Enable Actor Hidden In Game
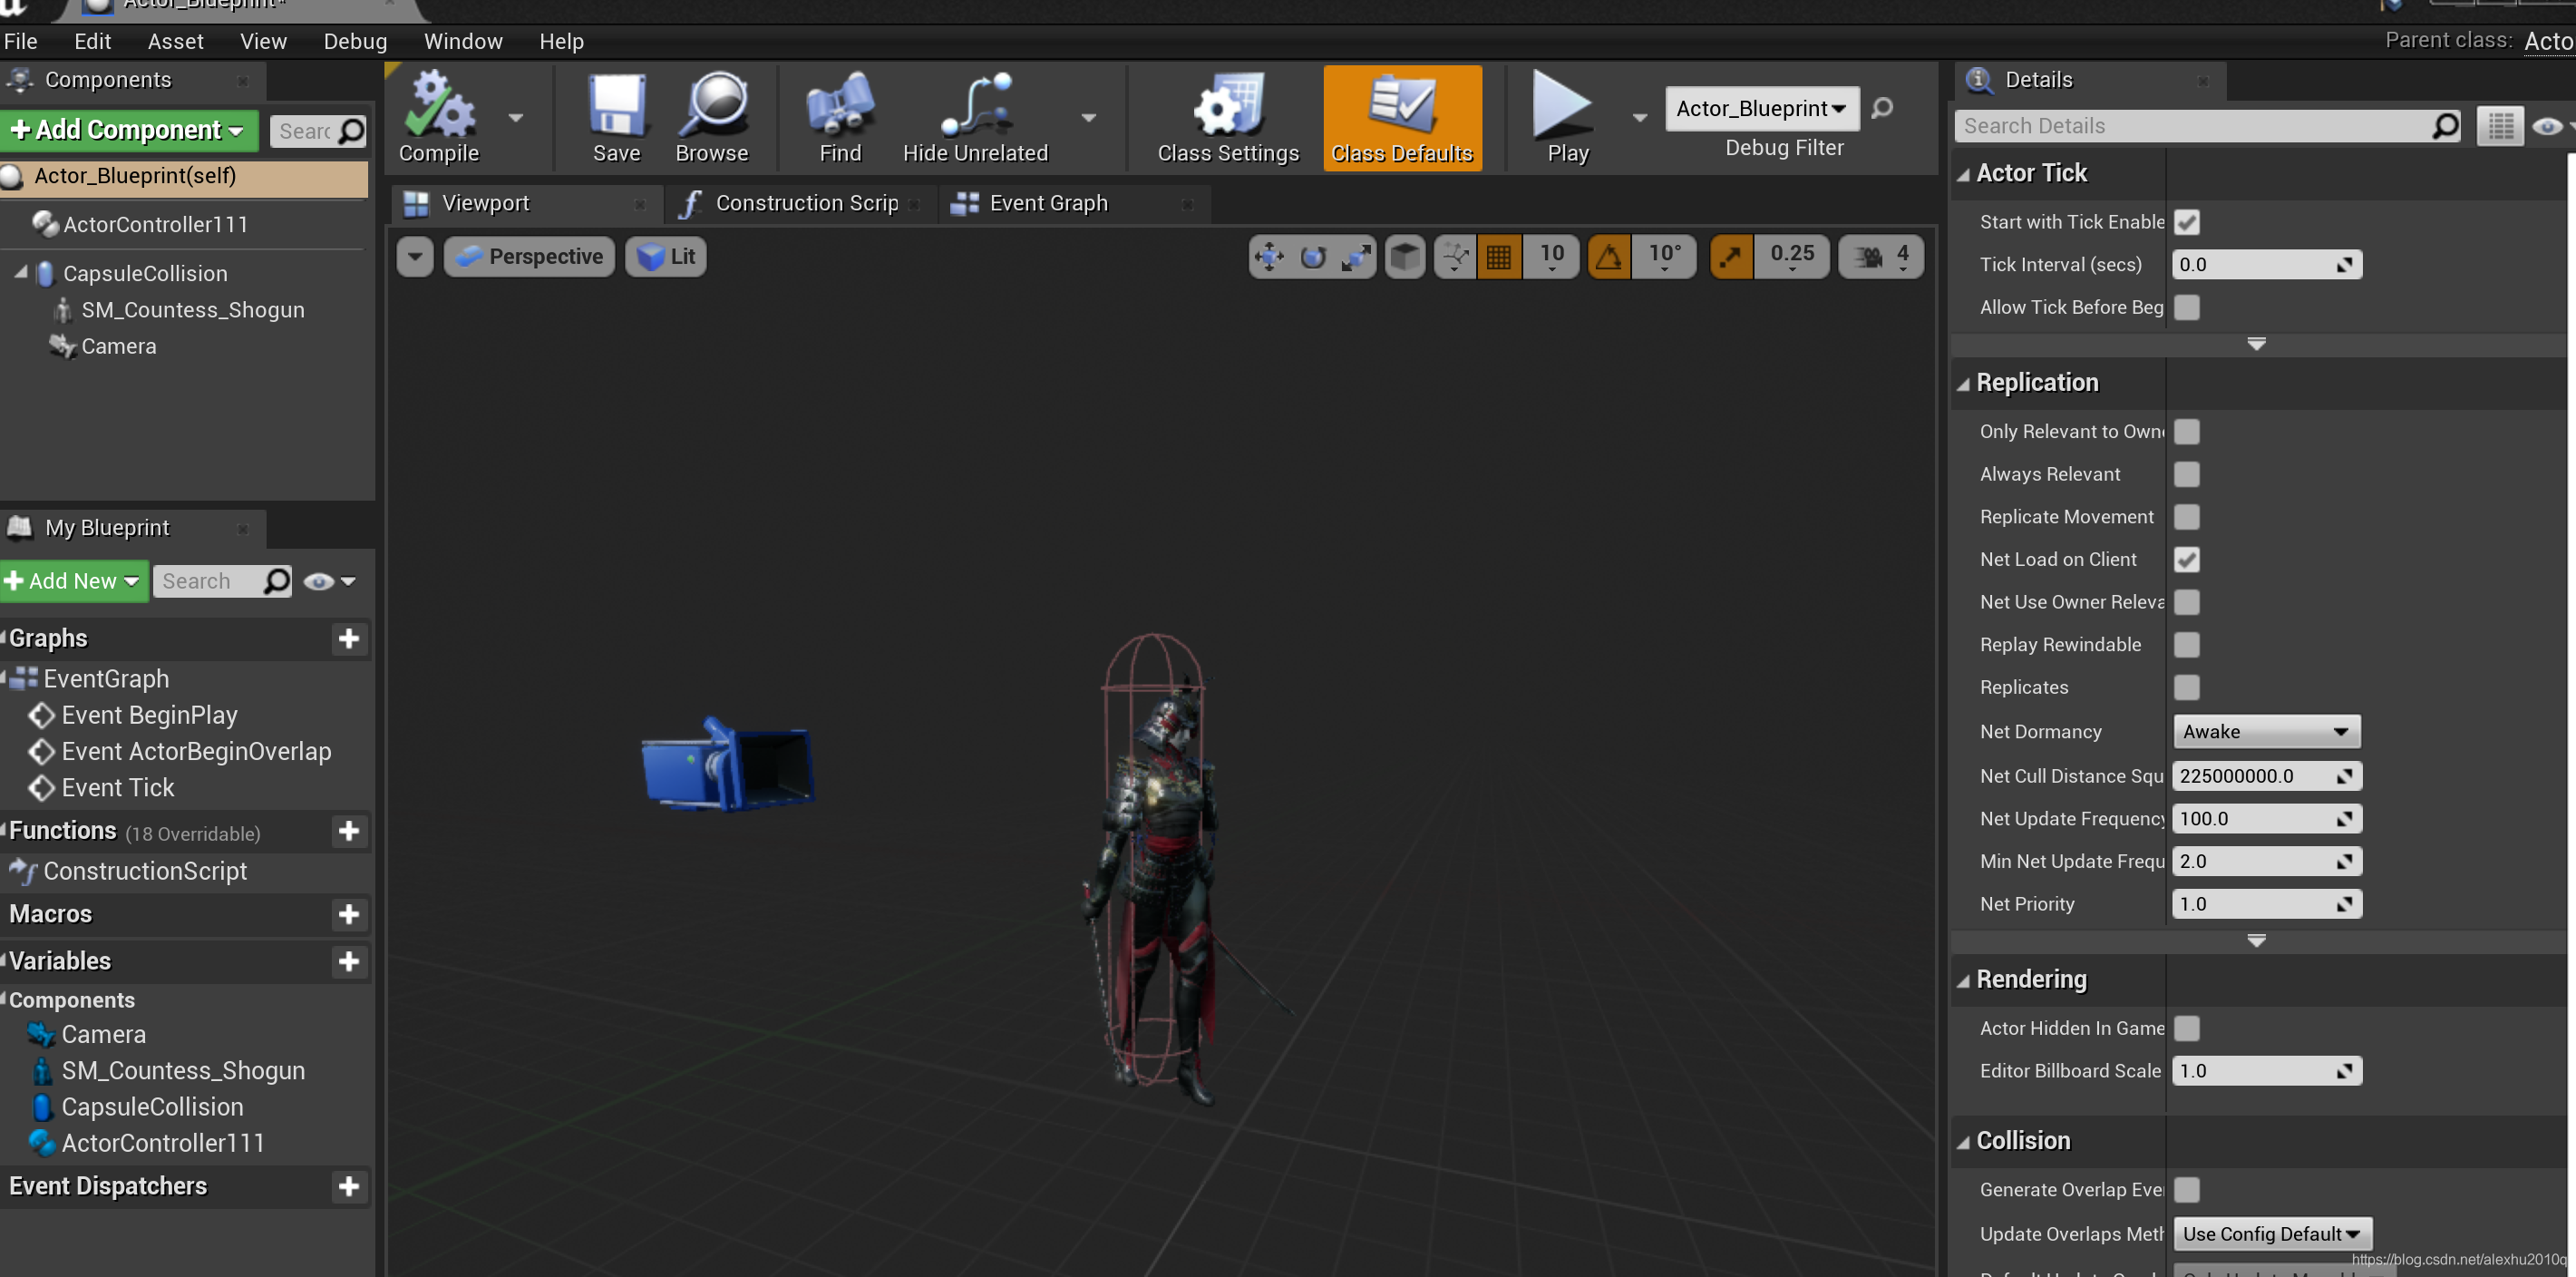Image resolution: width=2576 pixels, height=1277 pixels. click(2187, 1029)
